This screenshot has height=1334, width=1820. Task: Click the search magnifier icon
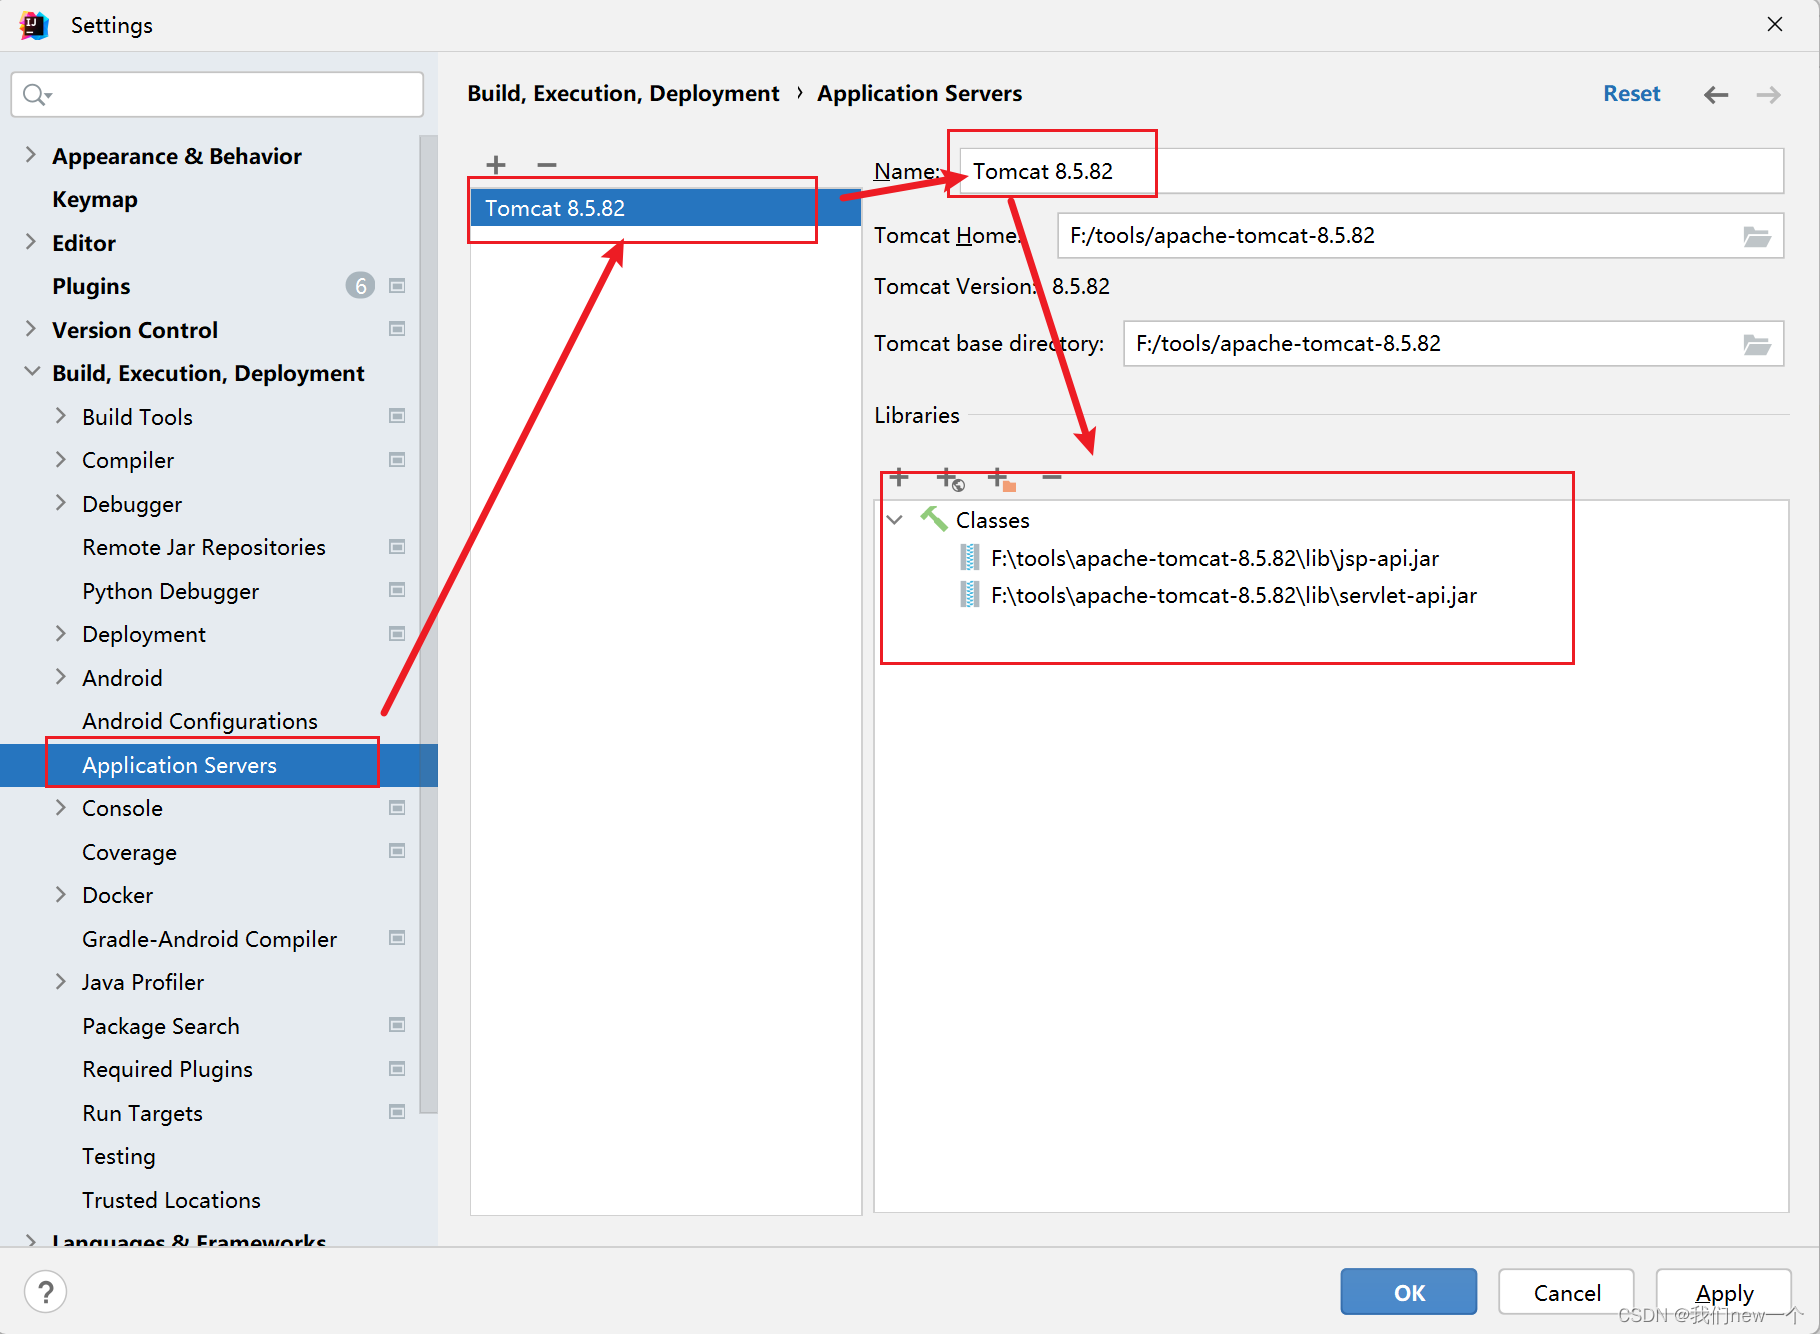pyautogui.click(x=37, y=94)
